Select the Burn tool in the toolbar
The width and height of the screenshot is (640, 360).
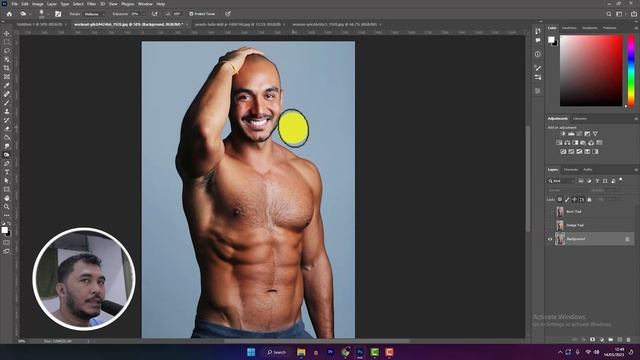(7, 155)
